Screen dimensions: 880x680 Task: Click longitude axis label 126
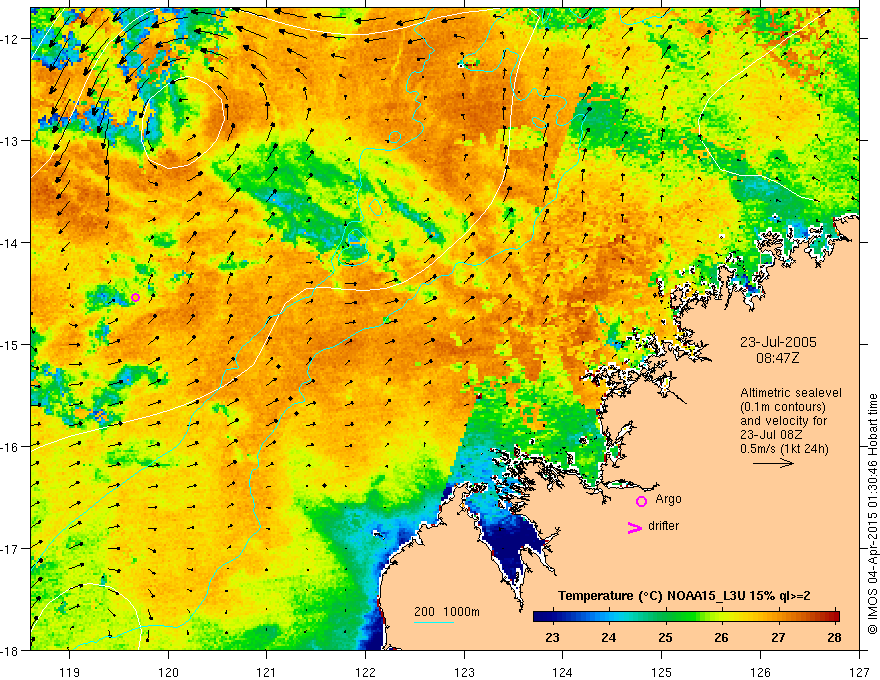pos(760,672)
